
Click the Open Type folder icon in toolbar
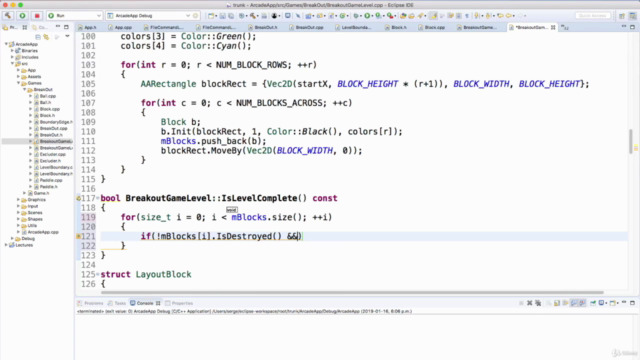pyautogui.click(x=403, y=16)
